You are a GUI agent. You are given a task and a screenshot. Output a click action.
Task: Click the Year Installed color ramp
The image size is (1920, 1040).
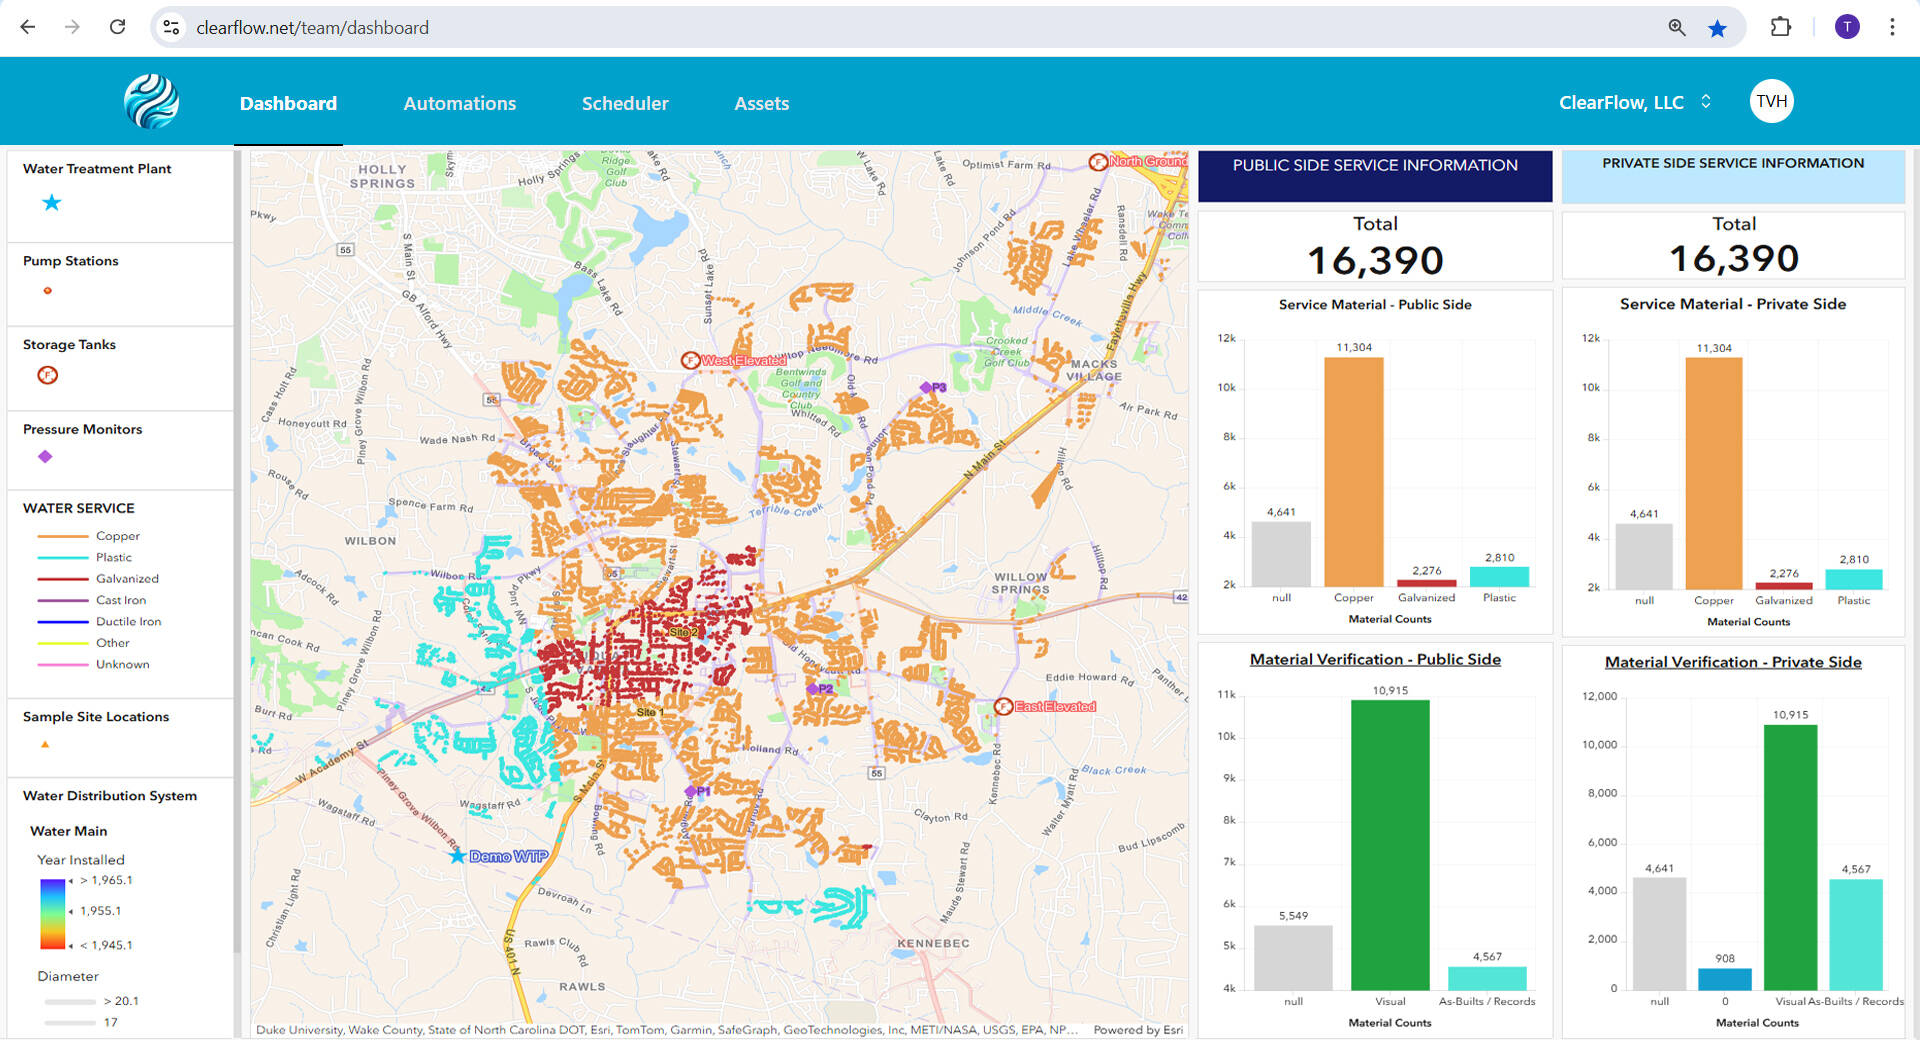[52, 914]
